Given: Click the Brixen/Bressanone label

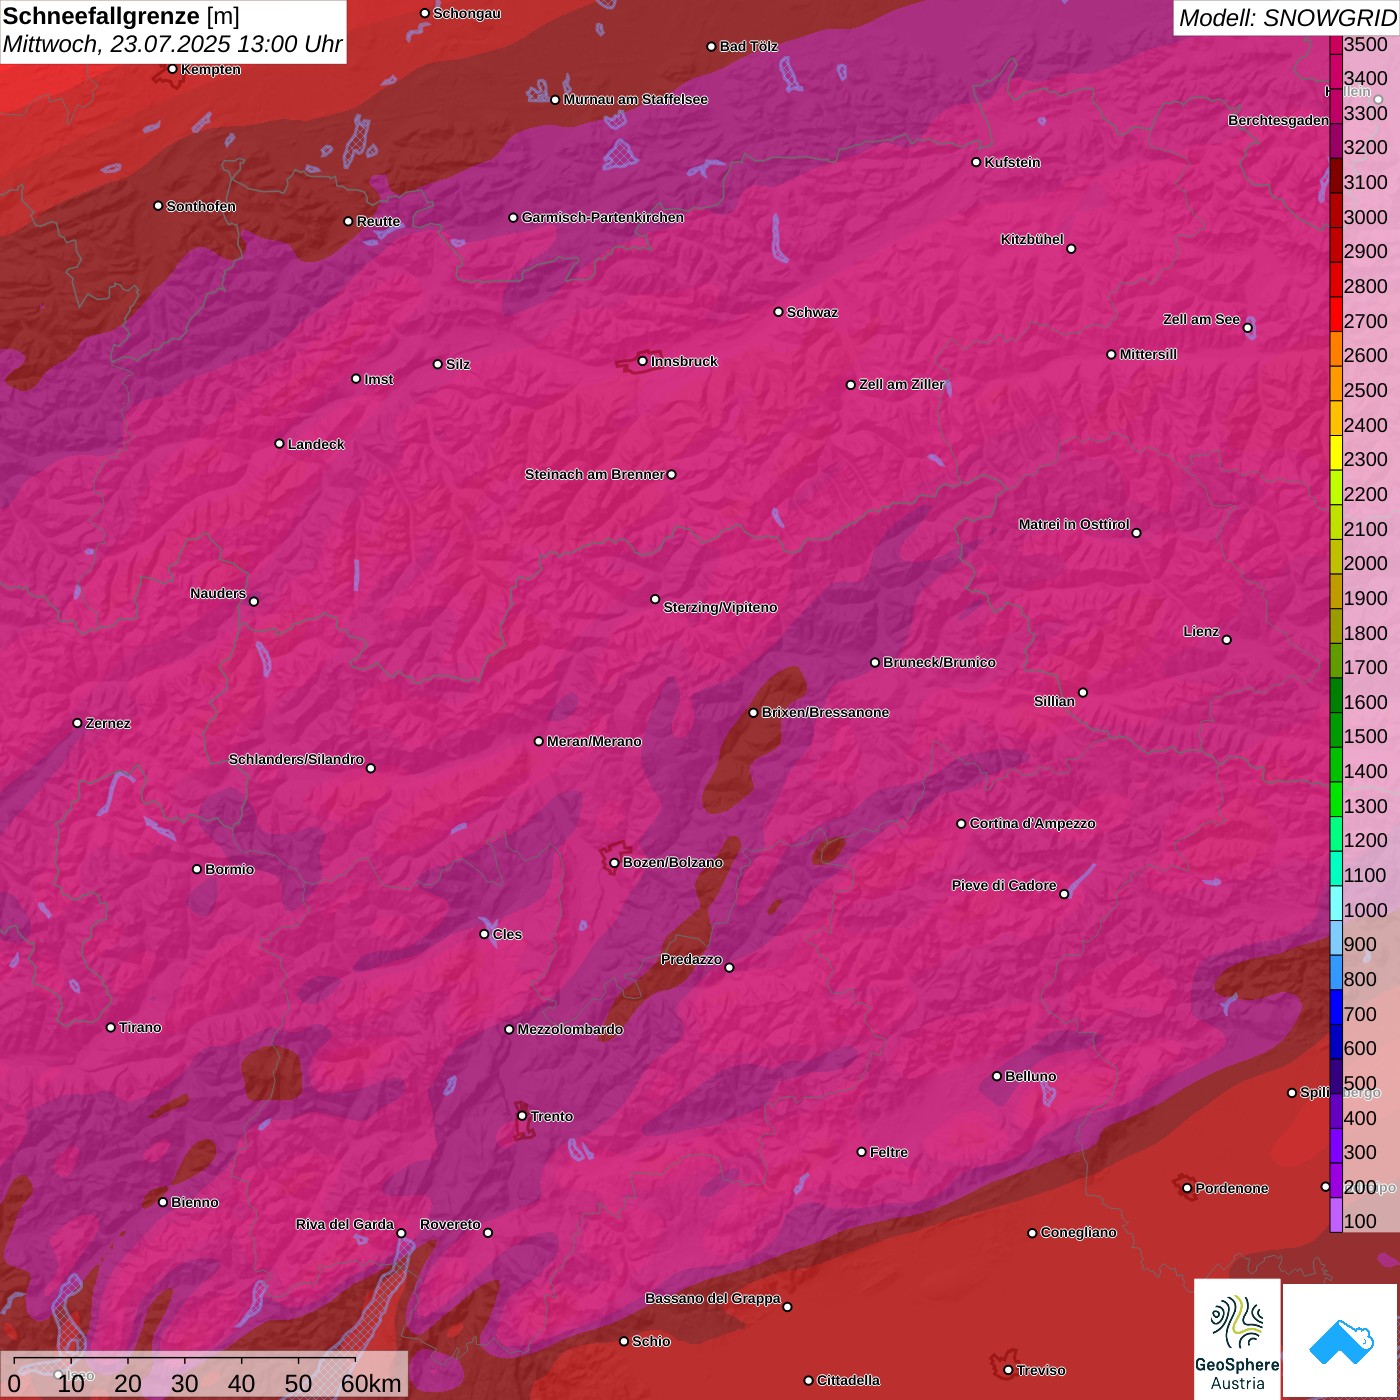Looking at the screenshot, I should (826, 712).
